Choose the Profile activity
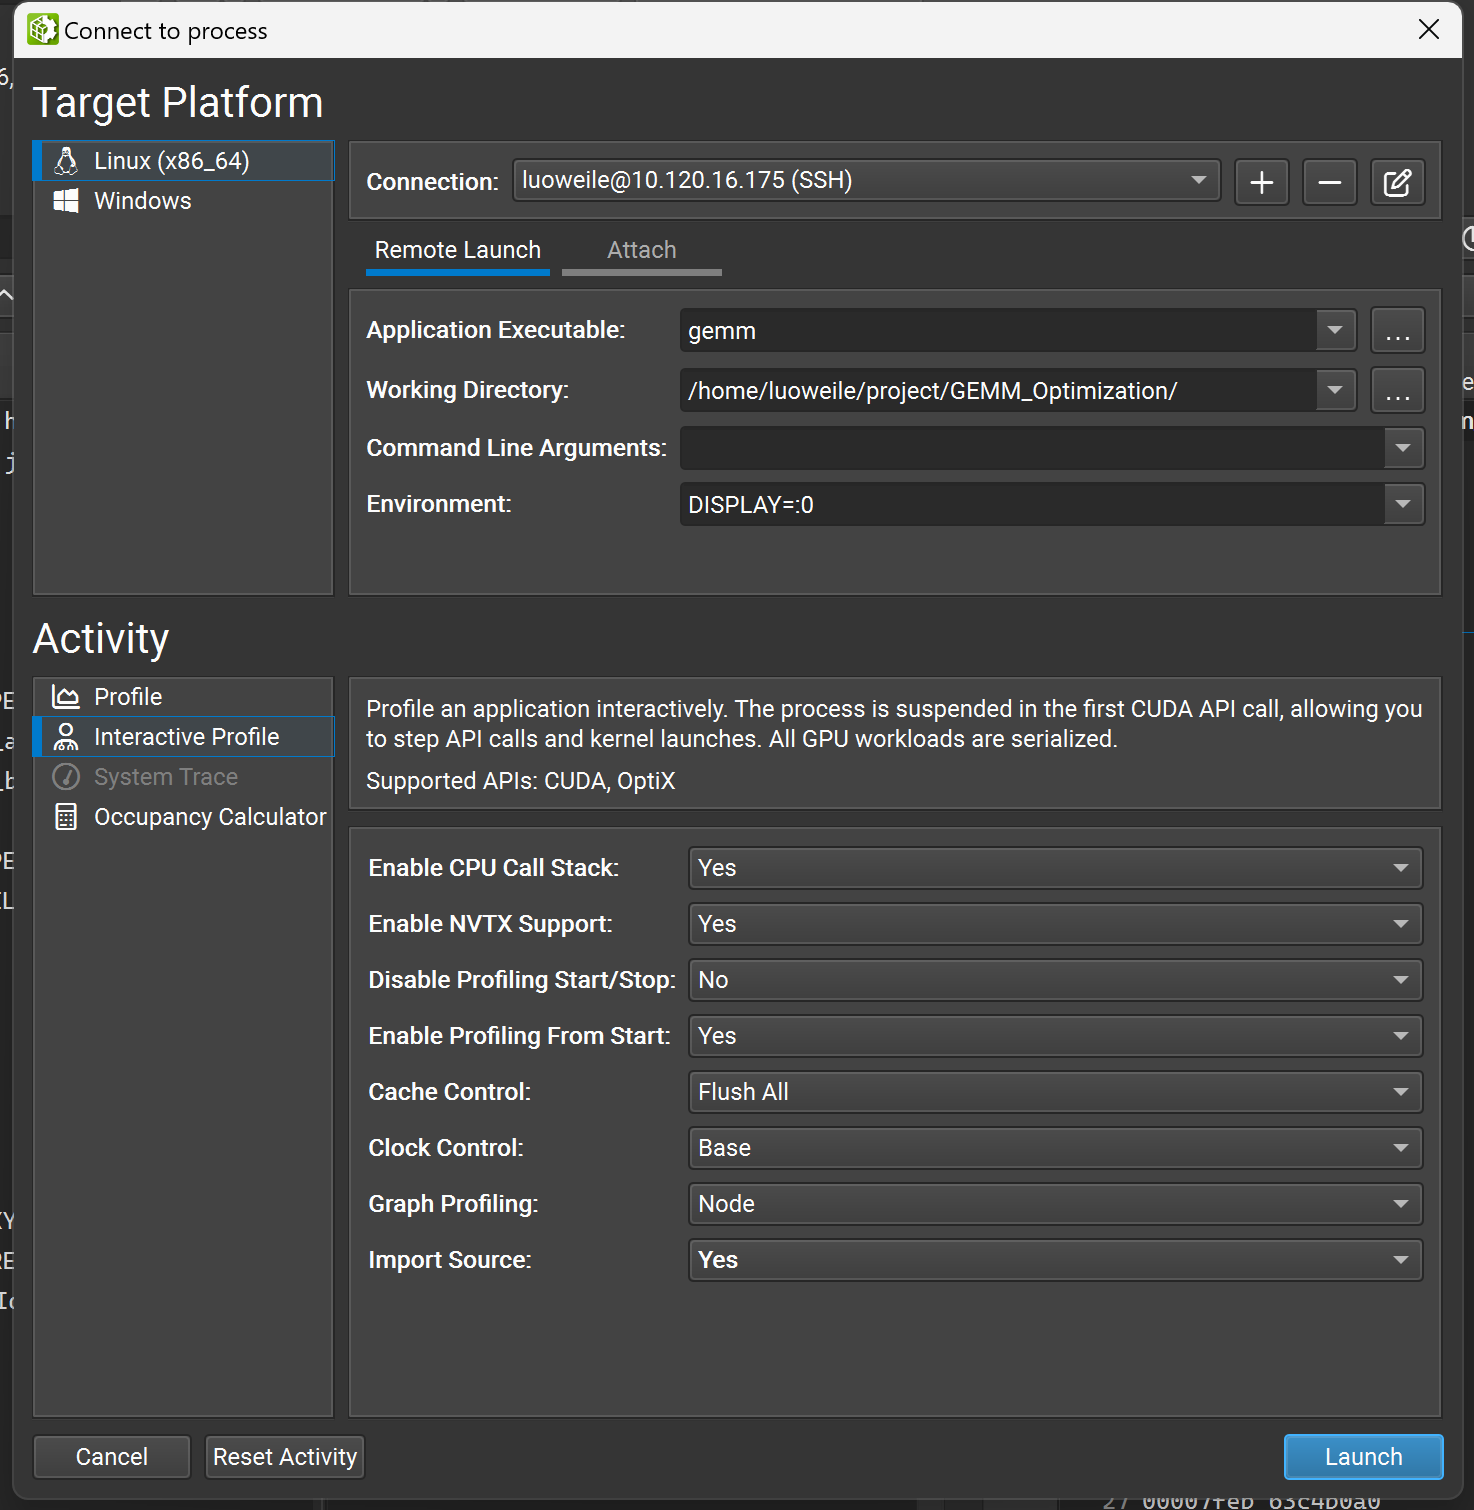The width and height of the screenshot is (1474, 1510). [128, 697]
